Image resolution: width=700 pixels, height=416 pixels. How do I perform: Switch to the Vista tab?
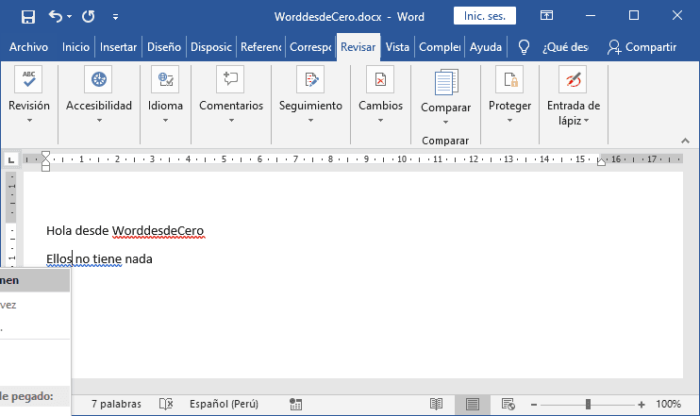pyautogui.click(x=397, y=47)
